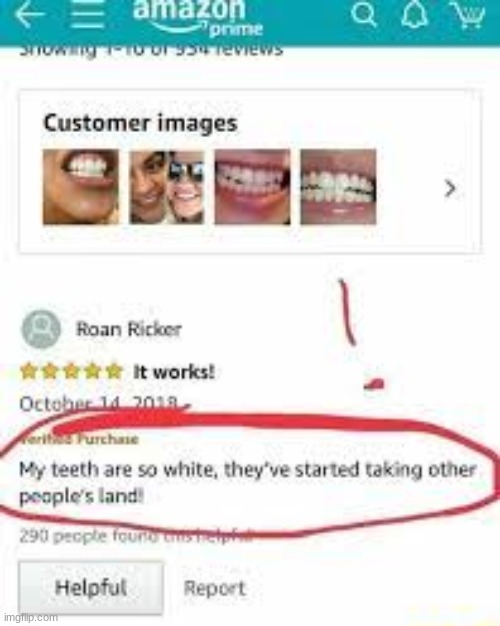Click the five-star rating icons
The width and height of the screenshot is (500, 626).
(x=71, y=372)
